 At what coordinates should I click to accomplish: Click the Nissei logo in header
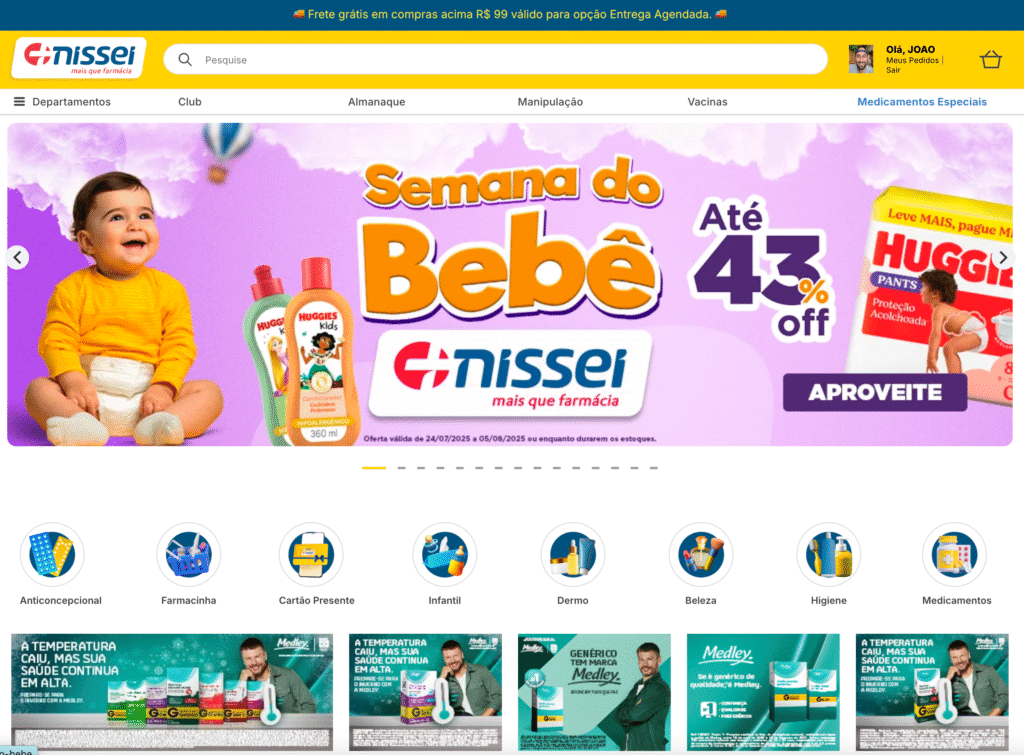78,58
